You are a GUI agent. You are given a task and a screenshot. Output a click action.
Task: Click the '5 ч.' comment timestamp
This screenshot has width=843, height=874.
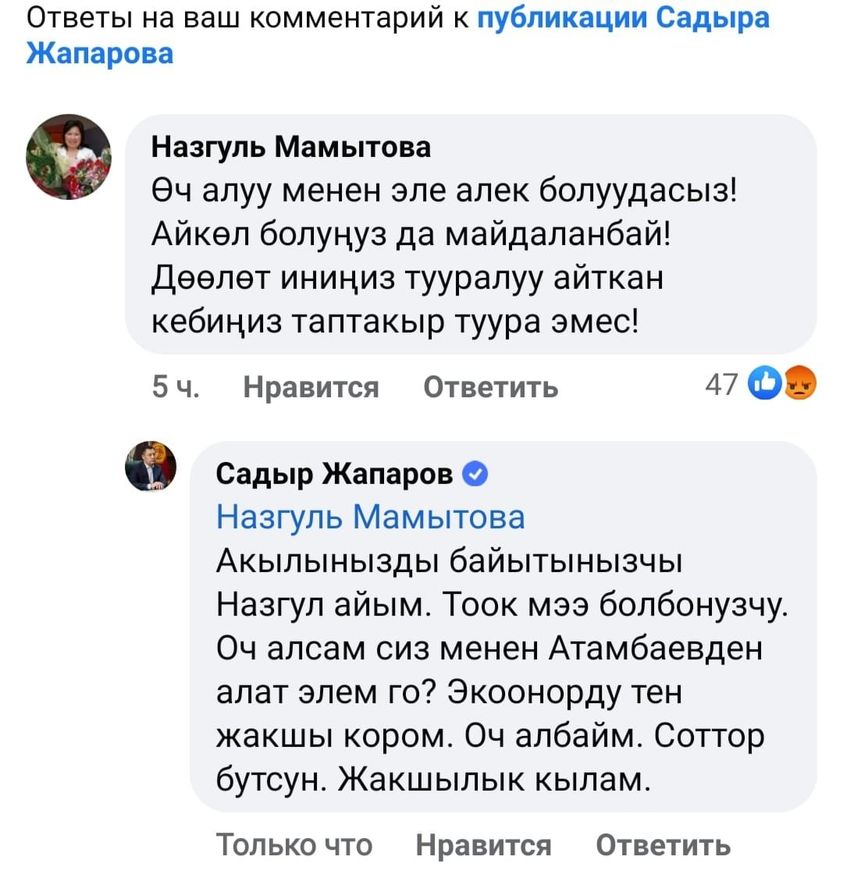click(173, 387)
